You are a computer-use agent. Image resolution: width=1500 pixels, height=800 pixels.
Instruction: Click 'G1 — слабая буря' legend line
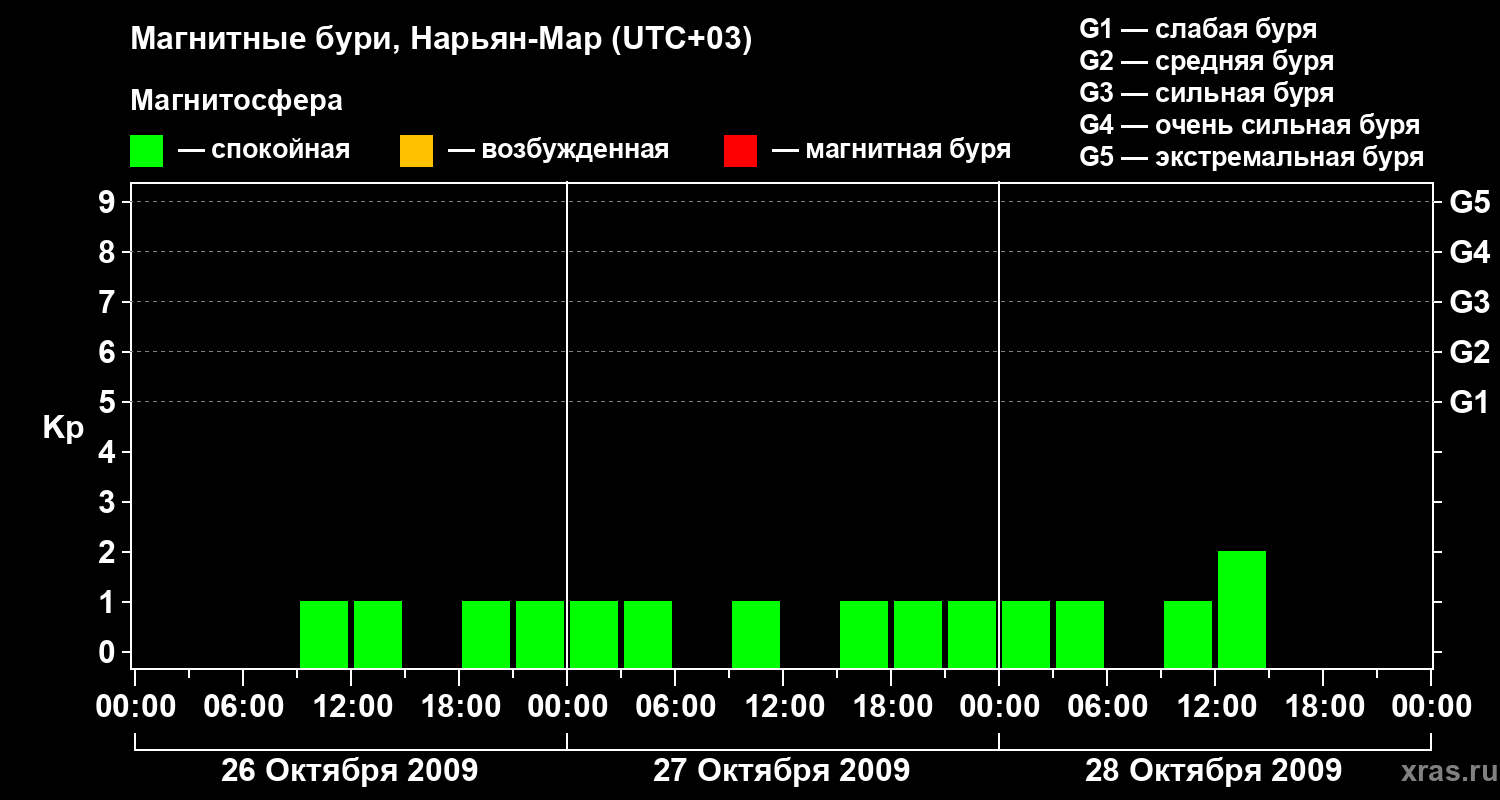coord(1198,29)
